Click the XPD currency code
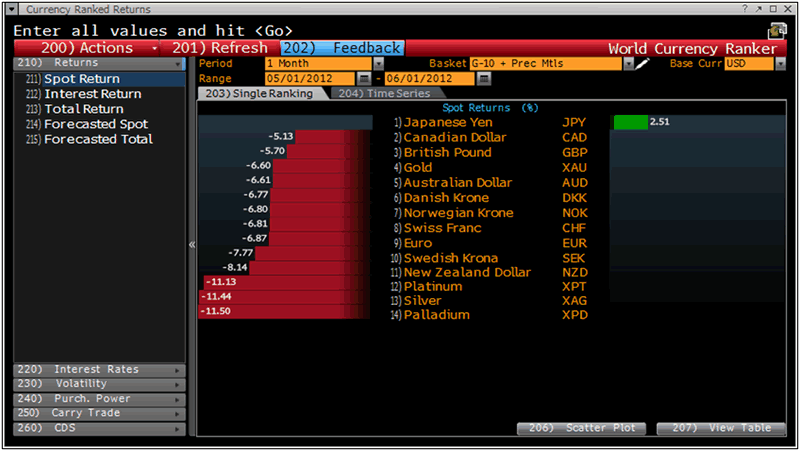Image resolution: width=800 pixels, height=451 pixels. pyautogui.click(x=575, y=315)
